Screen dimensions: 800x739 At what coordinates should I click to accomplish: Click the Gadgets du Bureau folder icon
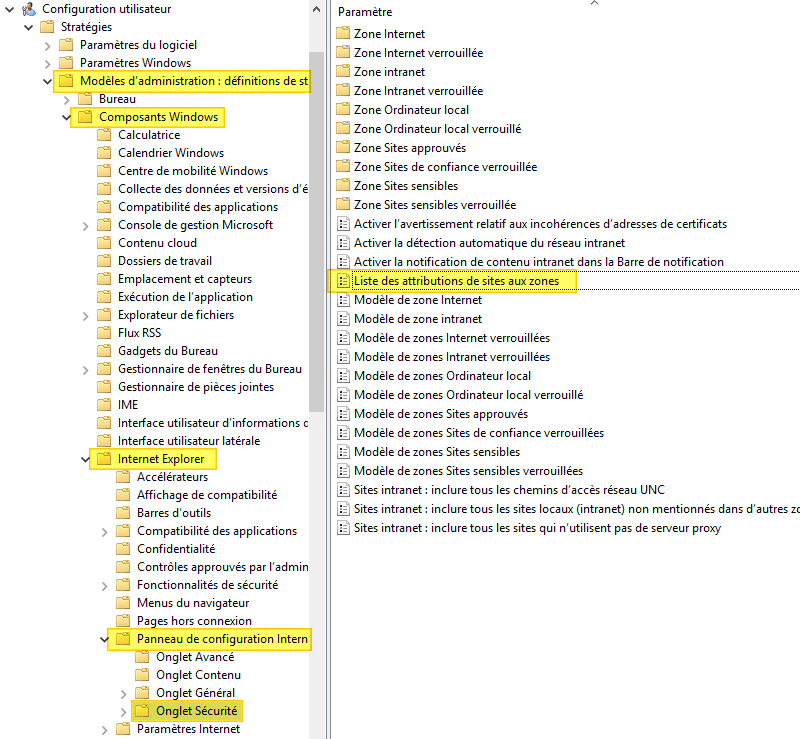(x=104, y=351)
